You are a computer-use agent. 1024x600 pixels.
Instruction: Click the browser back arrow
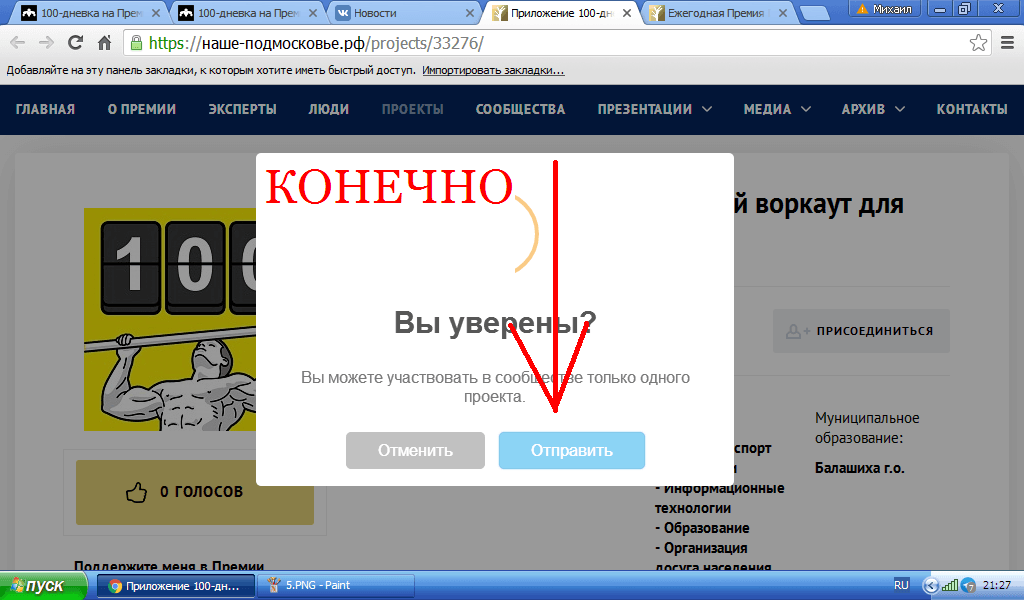(x=17, y=43)
